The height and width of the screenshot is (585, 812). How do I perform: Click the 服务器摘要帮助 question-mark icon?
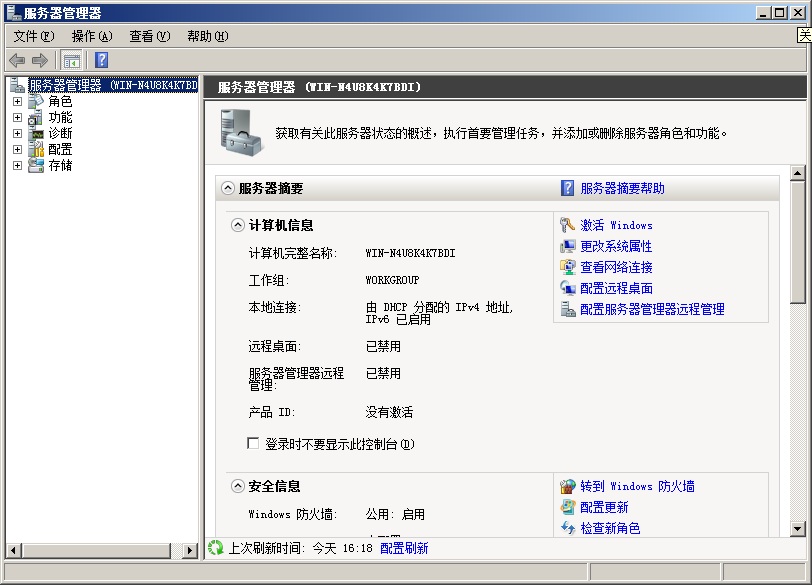[567, 188]
